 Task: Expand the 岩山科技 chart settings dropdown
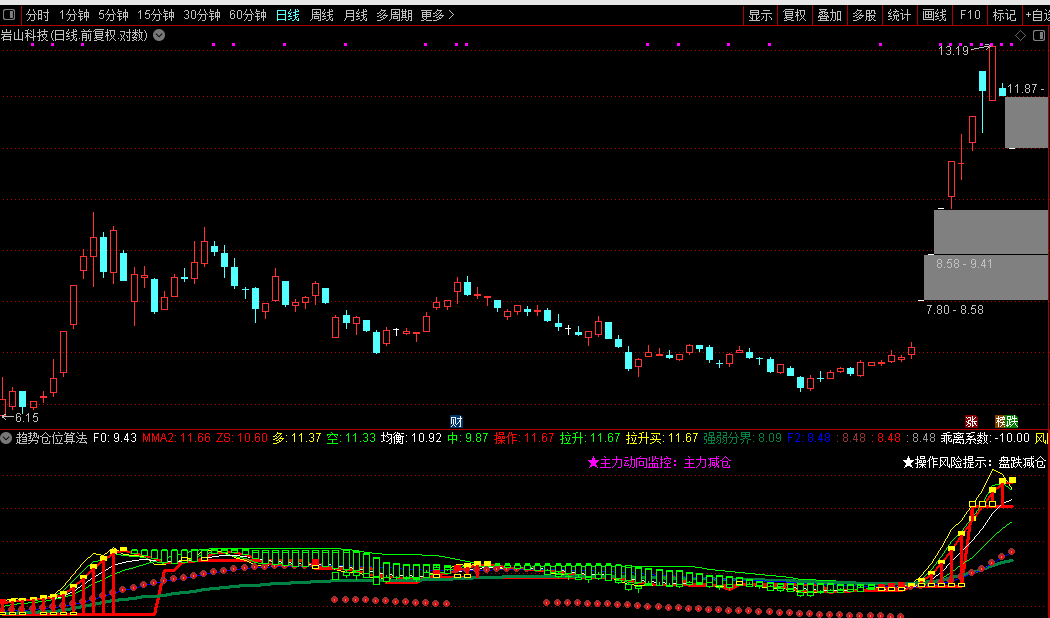pyautogui.click(x=159, y=35)
